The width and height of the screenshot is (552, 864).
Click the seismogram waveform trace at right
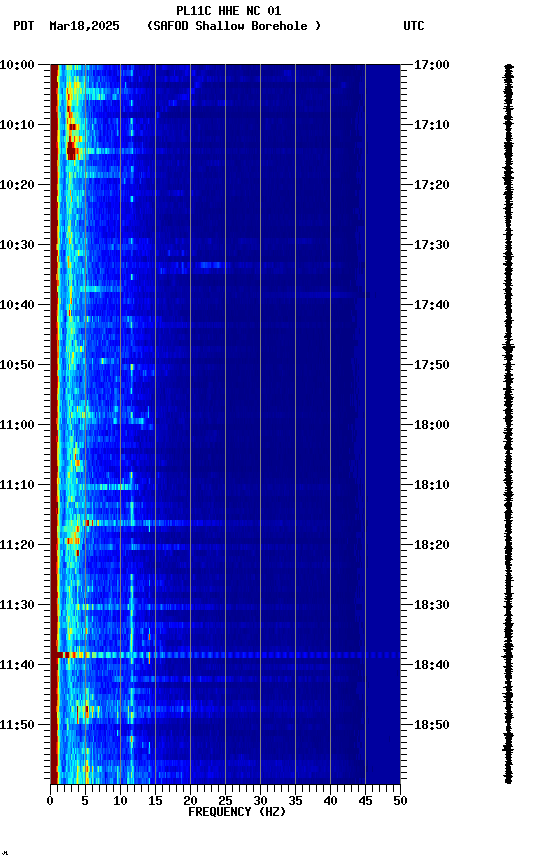508,424
